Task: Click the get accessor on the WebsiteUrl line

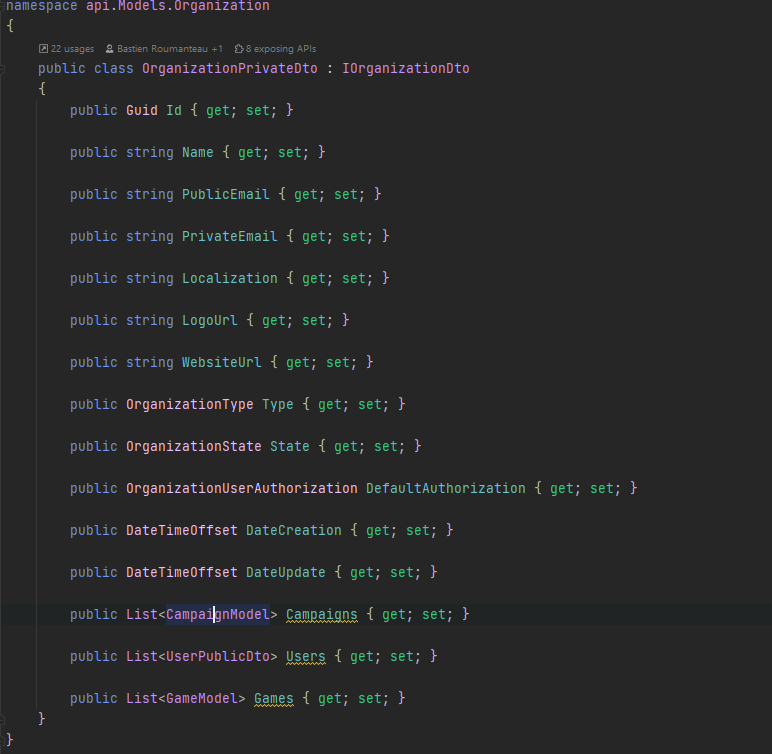Action: point(298,362)
